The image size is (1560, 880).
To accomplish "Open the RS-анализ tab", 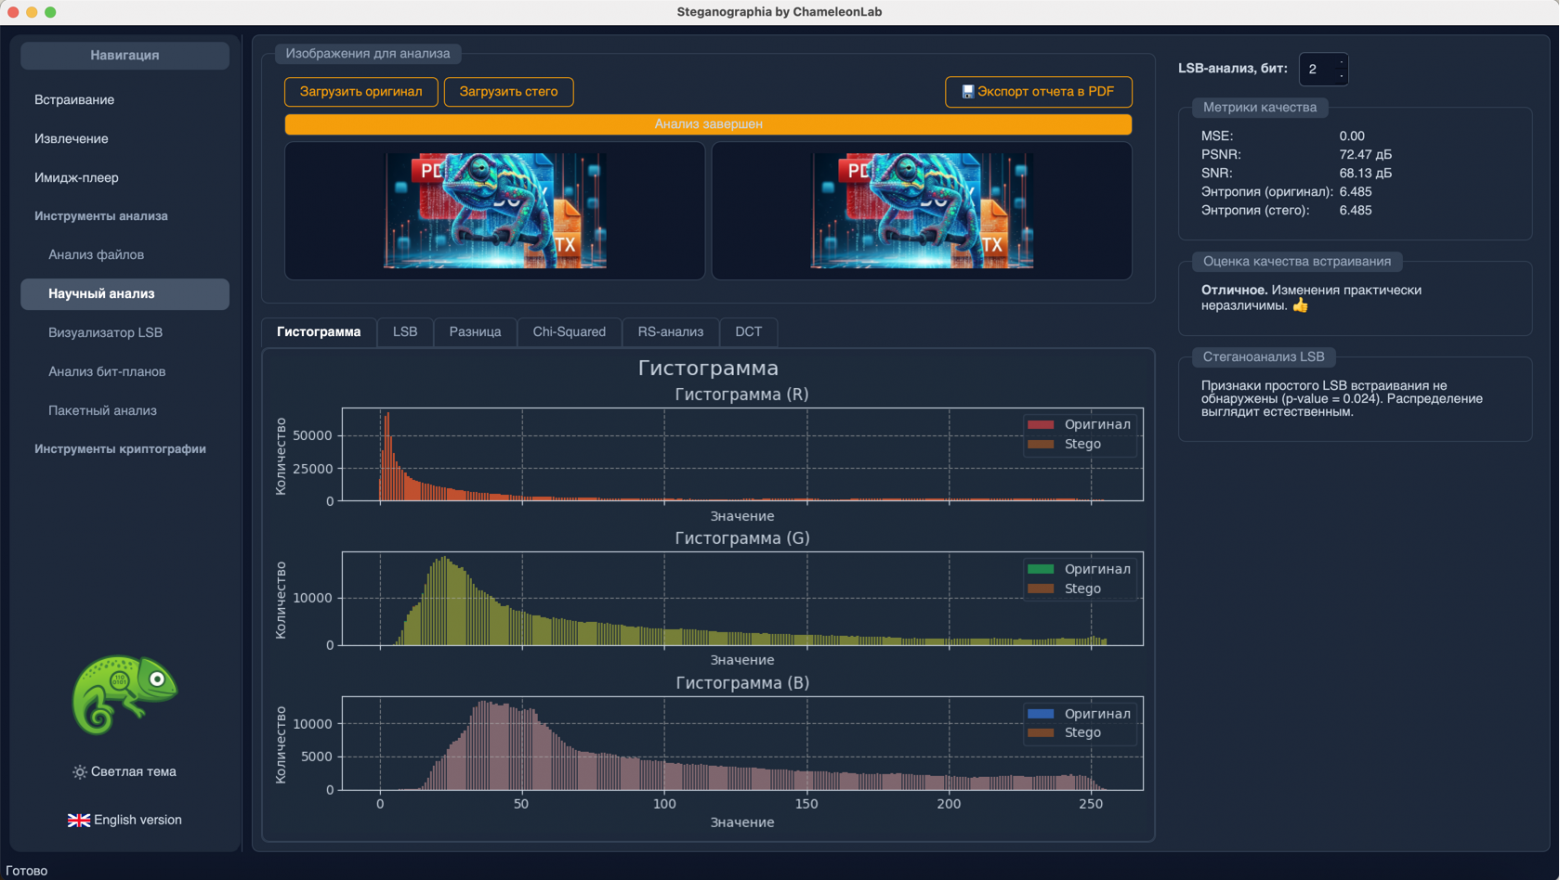I will (x=670, y=332).
